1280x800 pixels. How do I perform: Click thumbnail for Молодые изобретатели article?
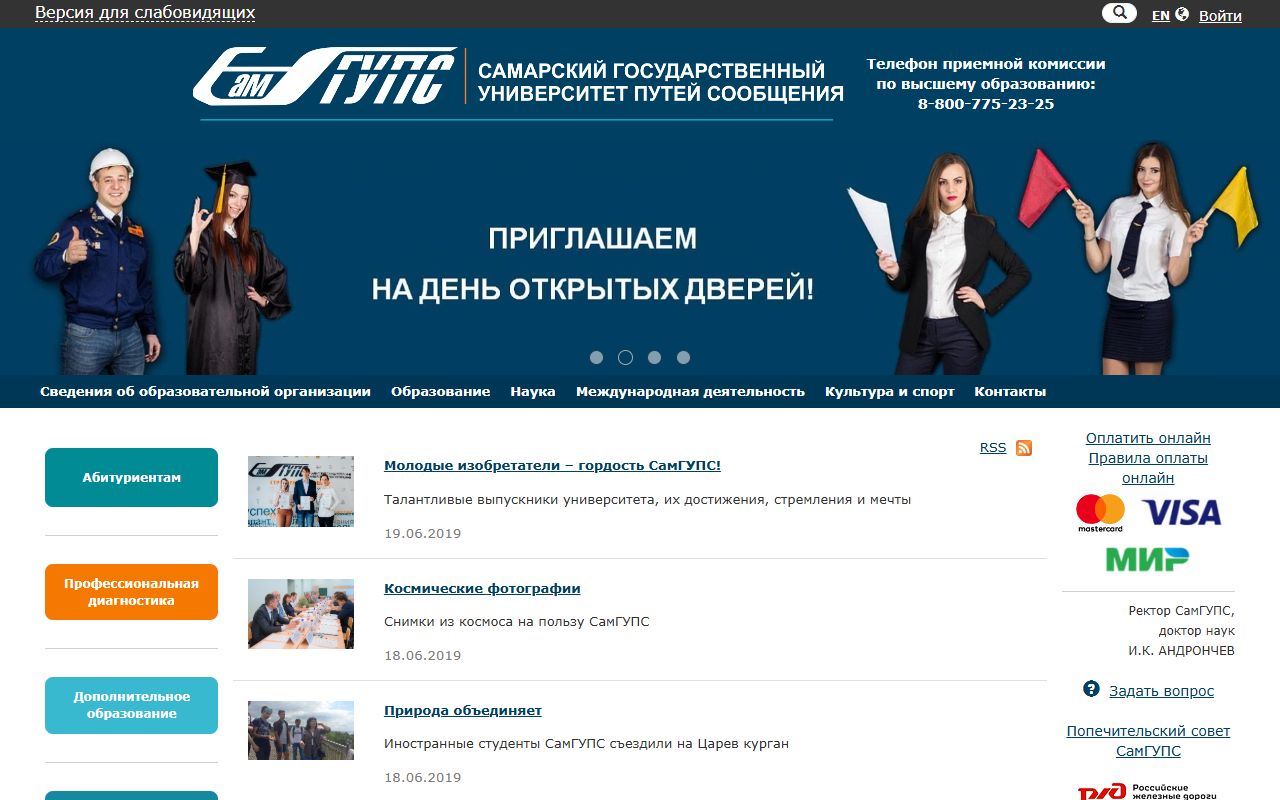click(301, 491)
